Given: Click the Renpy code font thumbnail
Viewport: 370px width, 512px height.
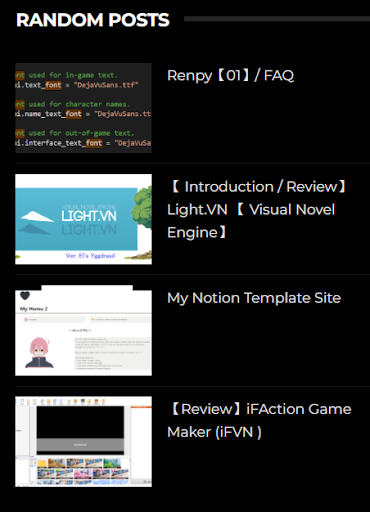Looking at the screenshot, I should coord(83,108).
